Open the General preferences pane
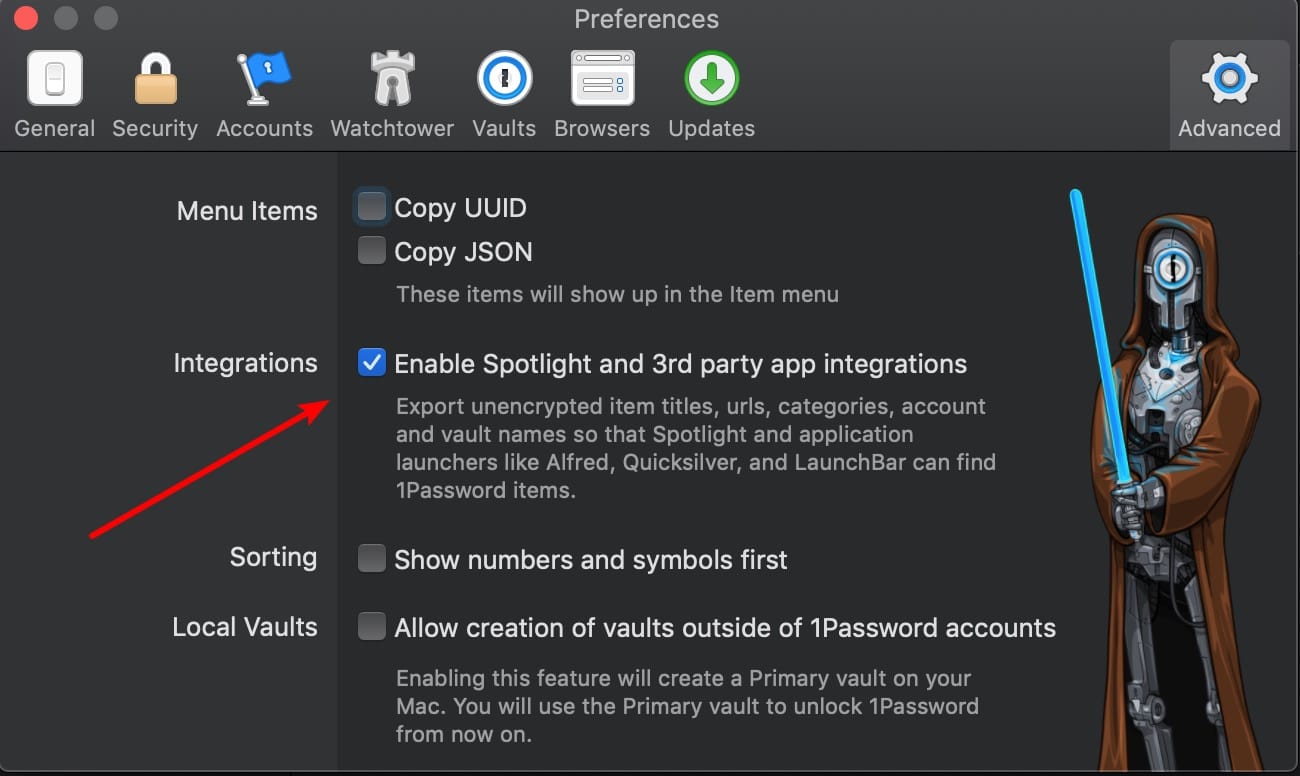 pos(54,93)
